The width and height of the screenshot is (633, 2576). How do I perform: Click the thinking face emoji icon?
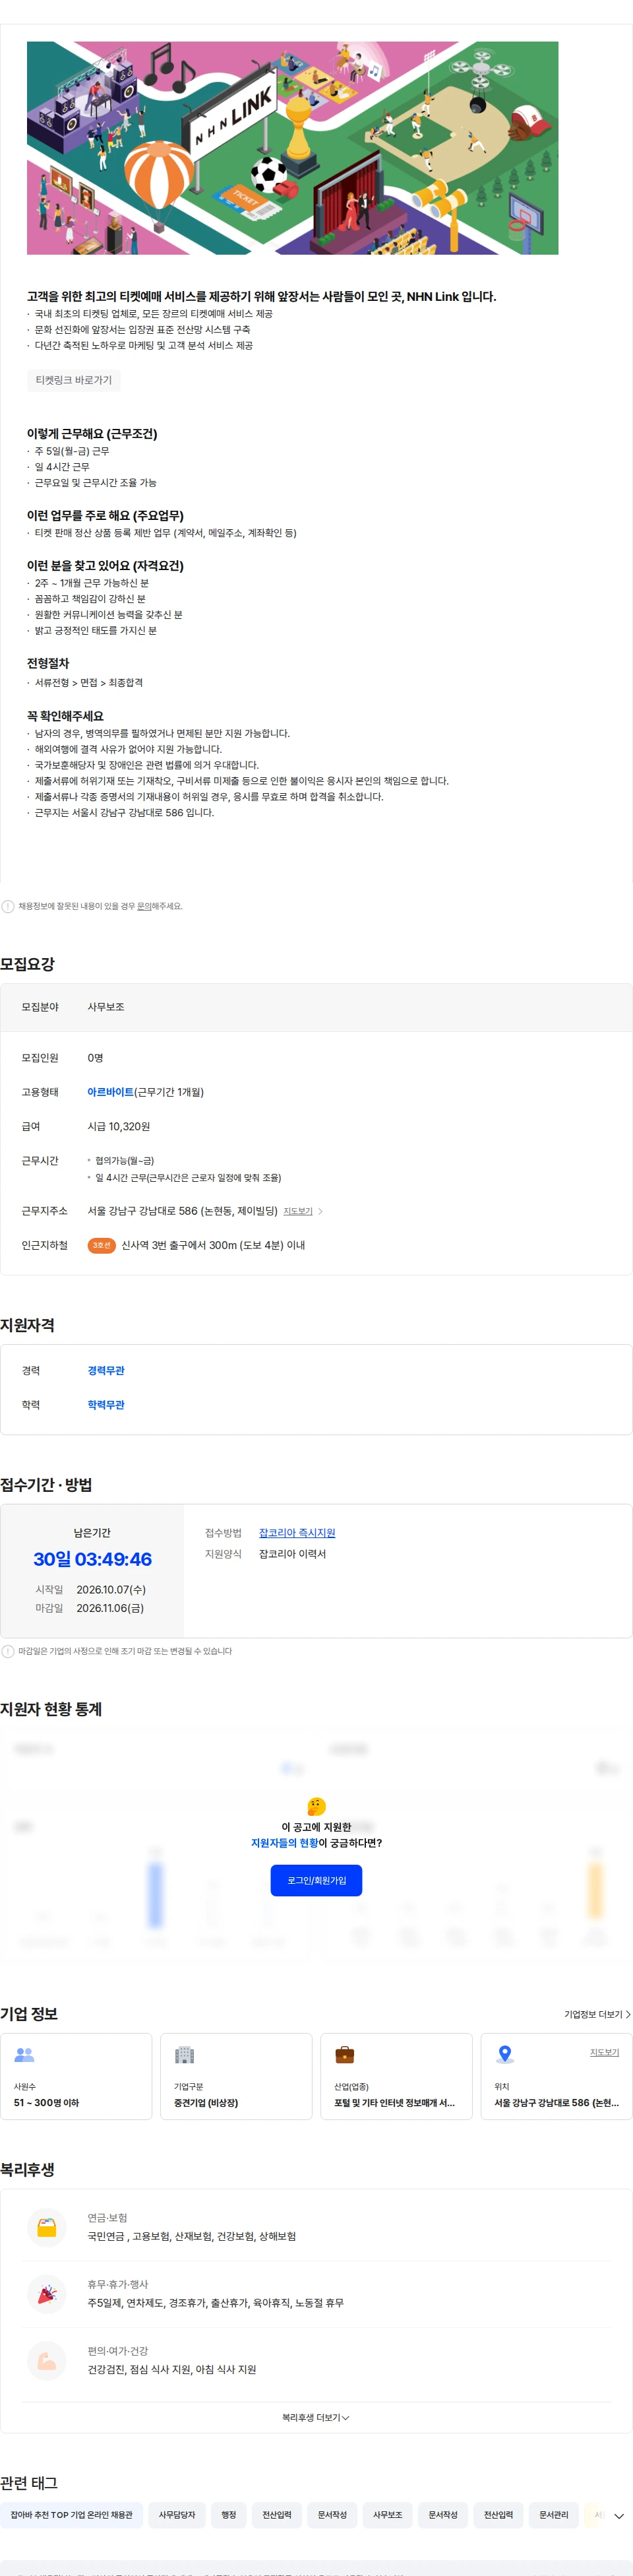tap(316, 1806)
